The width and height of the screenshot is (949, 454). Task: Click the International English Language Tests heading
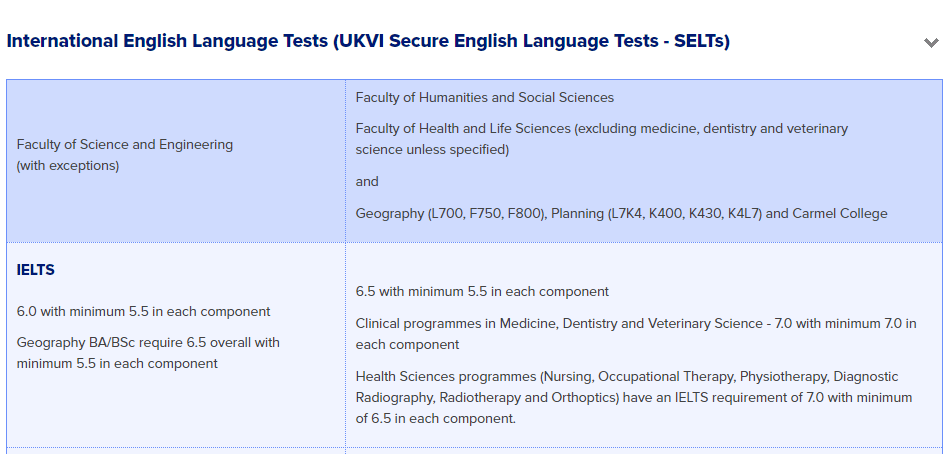click(368, 41)
